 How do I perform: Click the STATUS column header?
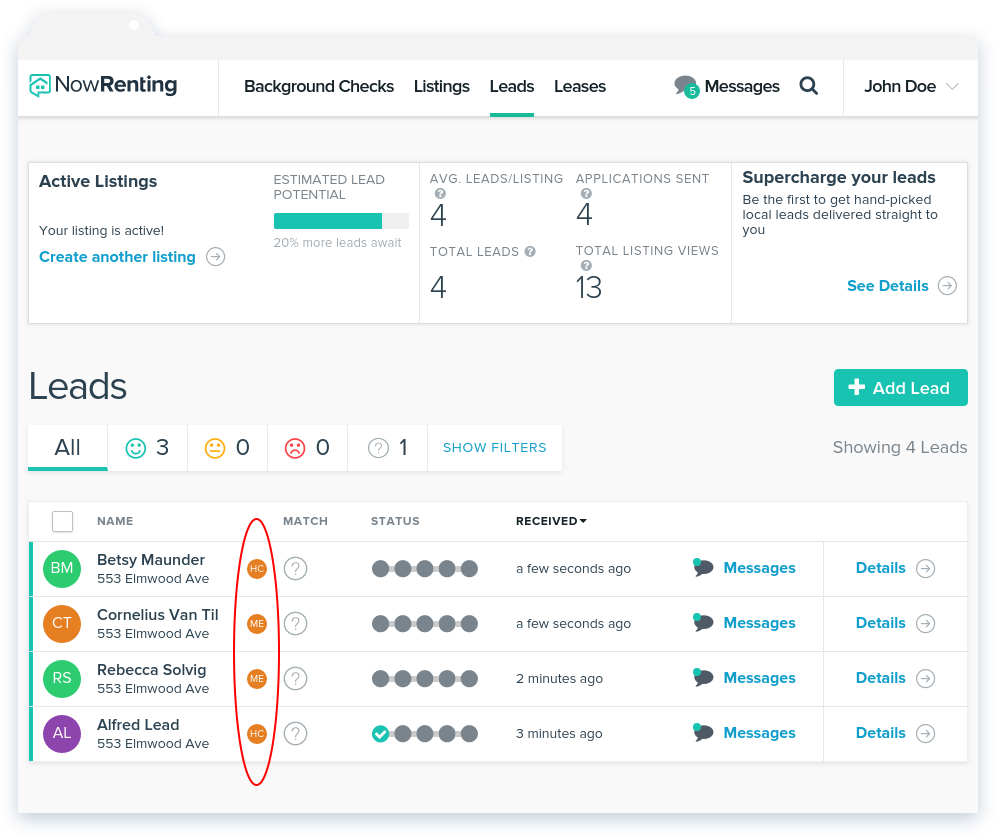(x=395, y=521)
